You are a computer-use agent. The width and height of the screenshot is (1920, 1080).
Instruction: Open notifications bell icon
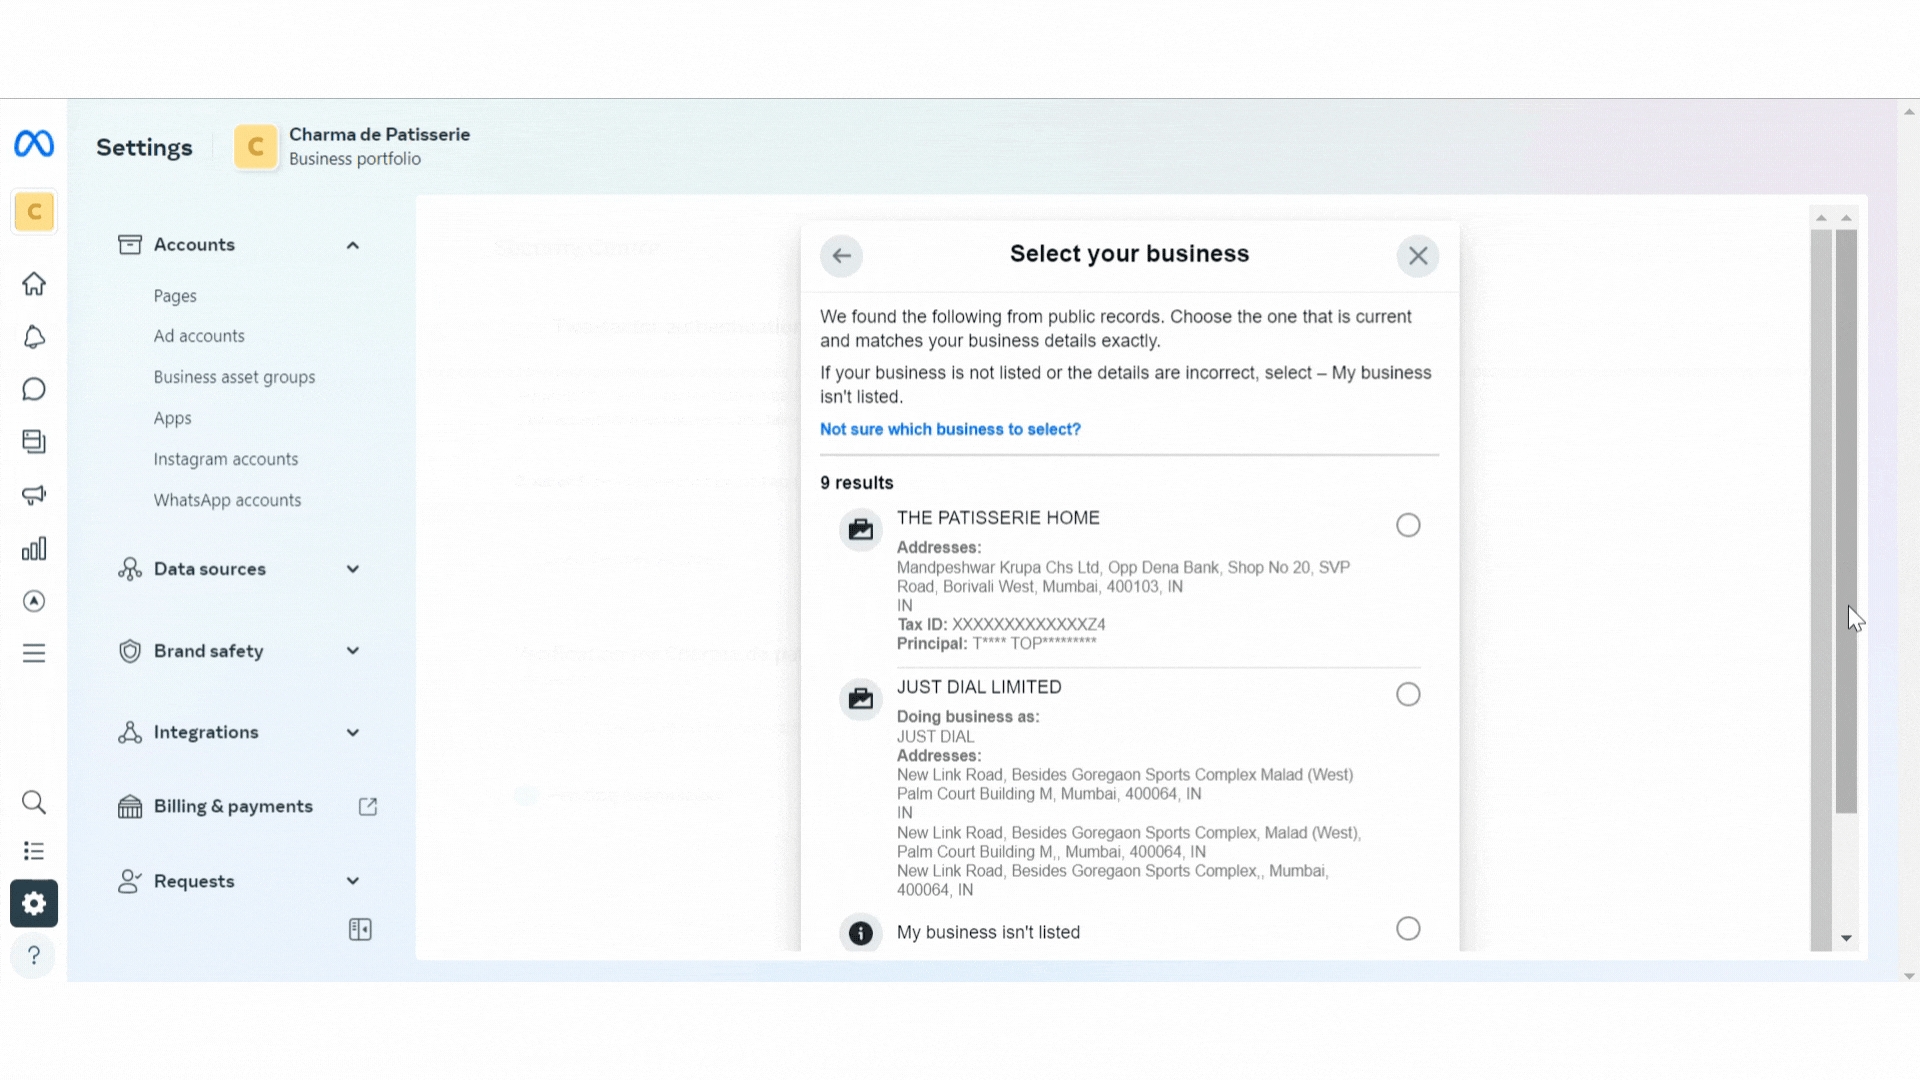(34, 337)
